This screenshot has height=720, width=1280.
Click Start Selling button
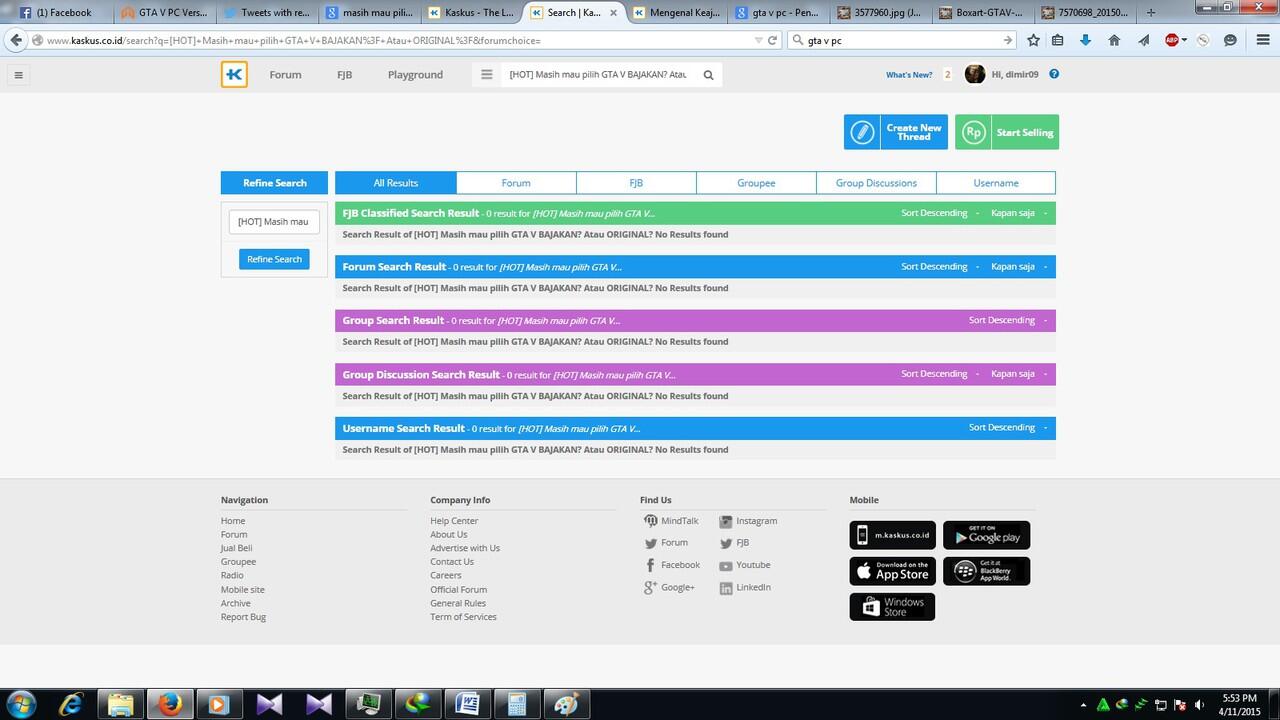(x=1007, y=132)
